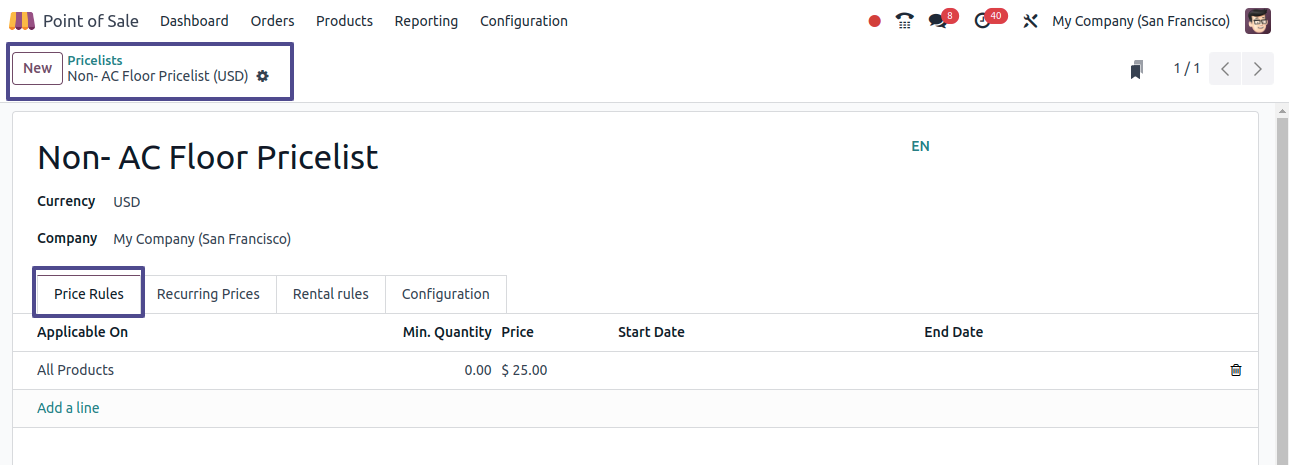Screen dimensions: 1289x465
Task: Open the debug tools wrench icon
Action: coord(1031,21)
